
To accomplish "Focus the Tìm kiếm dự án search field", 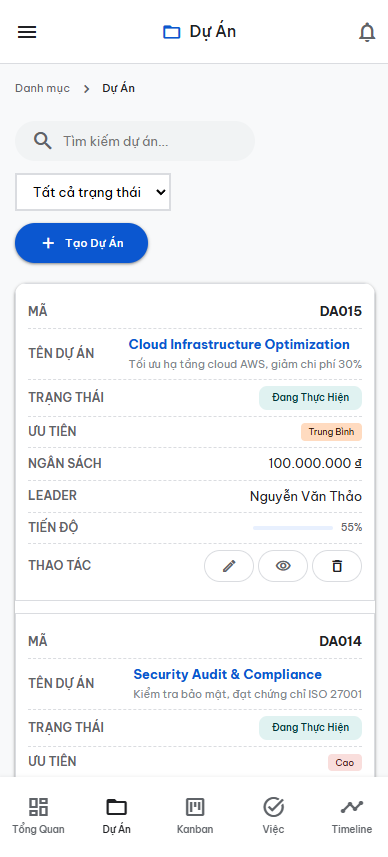I will click(135, 141).
